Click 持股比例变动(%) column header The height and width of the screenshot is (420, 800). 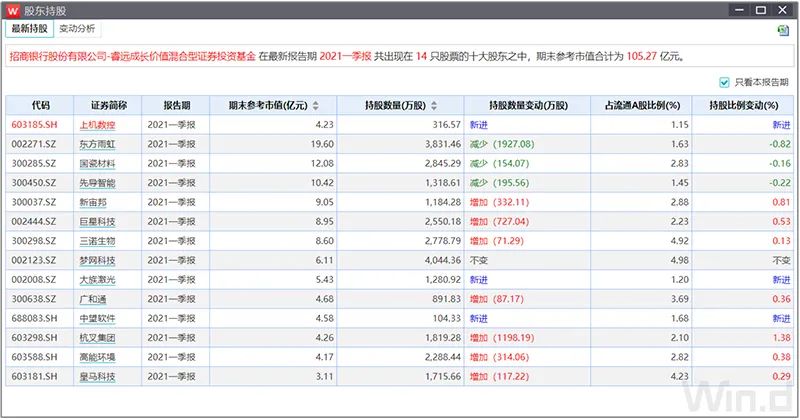[743, 105]
